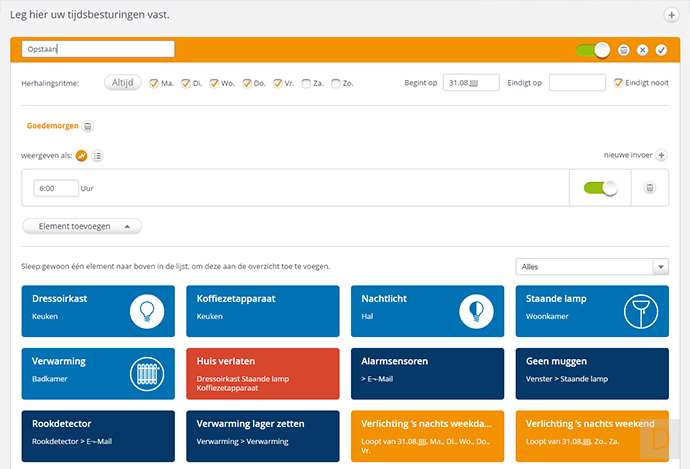Disable the 6:00 Uur entry toggle switch
This screenshot has height=469, width=690.
coord(600,187)
